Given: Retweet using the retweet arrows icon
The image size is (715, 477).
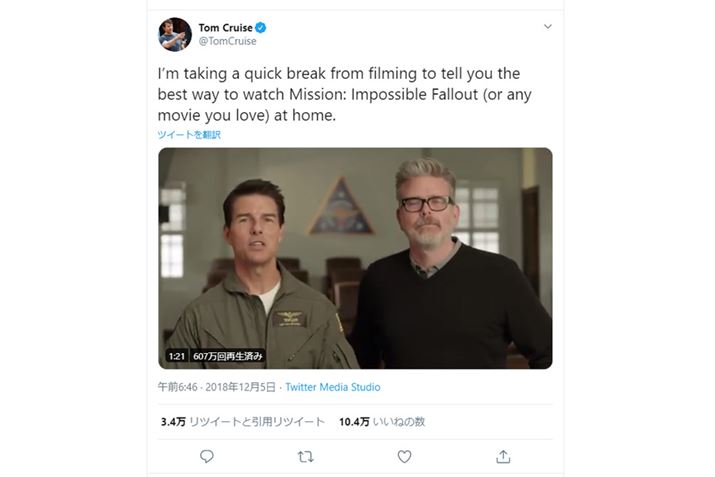Looking at the screenshot, I should point(306,456).
